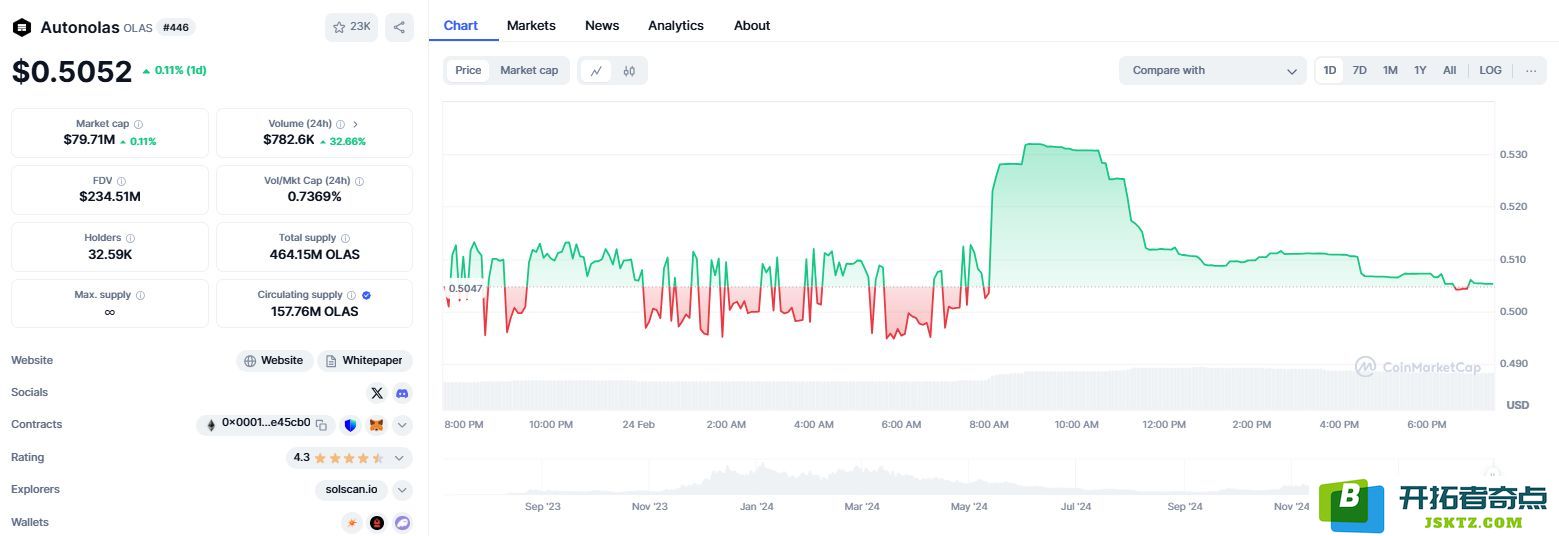Switch to the Analytics tab
This screenshot has width=1559, height=536.
676,25
